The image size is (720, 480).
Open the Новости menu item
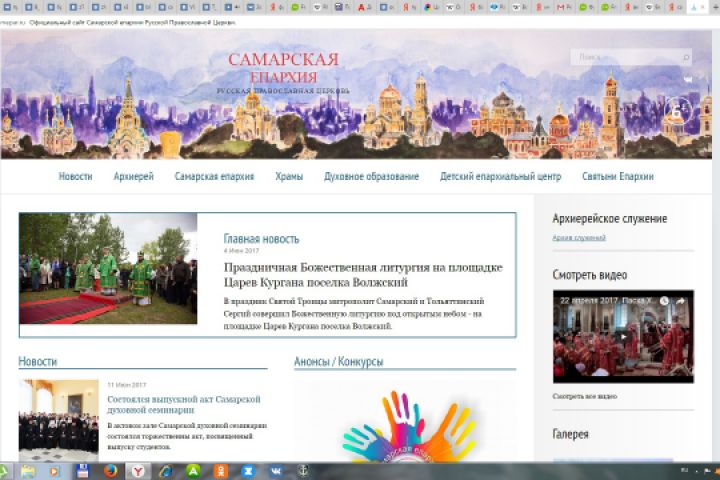(75, 176)
